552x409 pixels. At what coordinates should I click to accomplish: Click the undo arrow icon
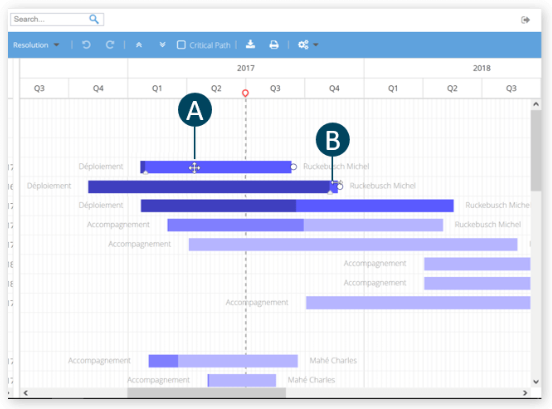86,45
